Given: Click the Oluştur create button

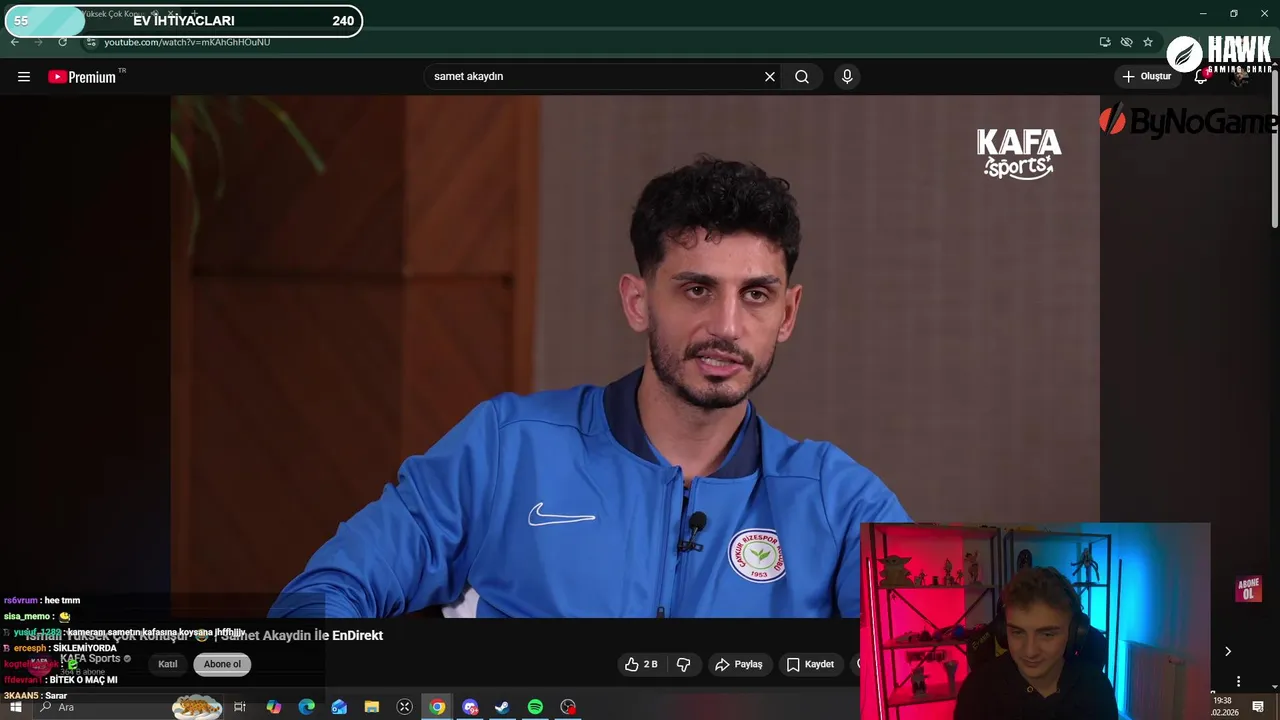Looking at the screenshot, I should click(1146, 77).
